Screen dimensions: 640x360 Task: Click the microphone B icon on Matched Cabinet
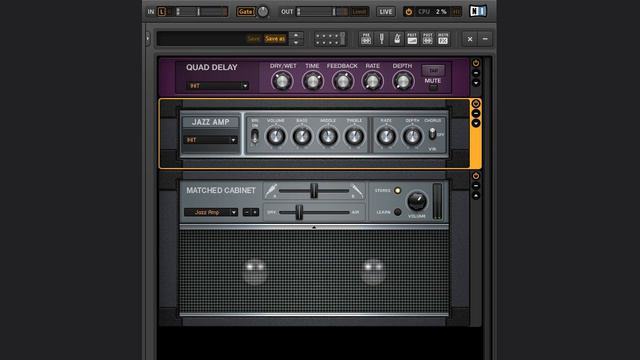357,191
